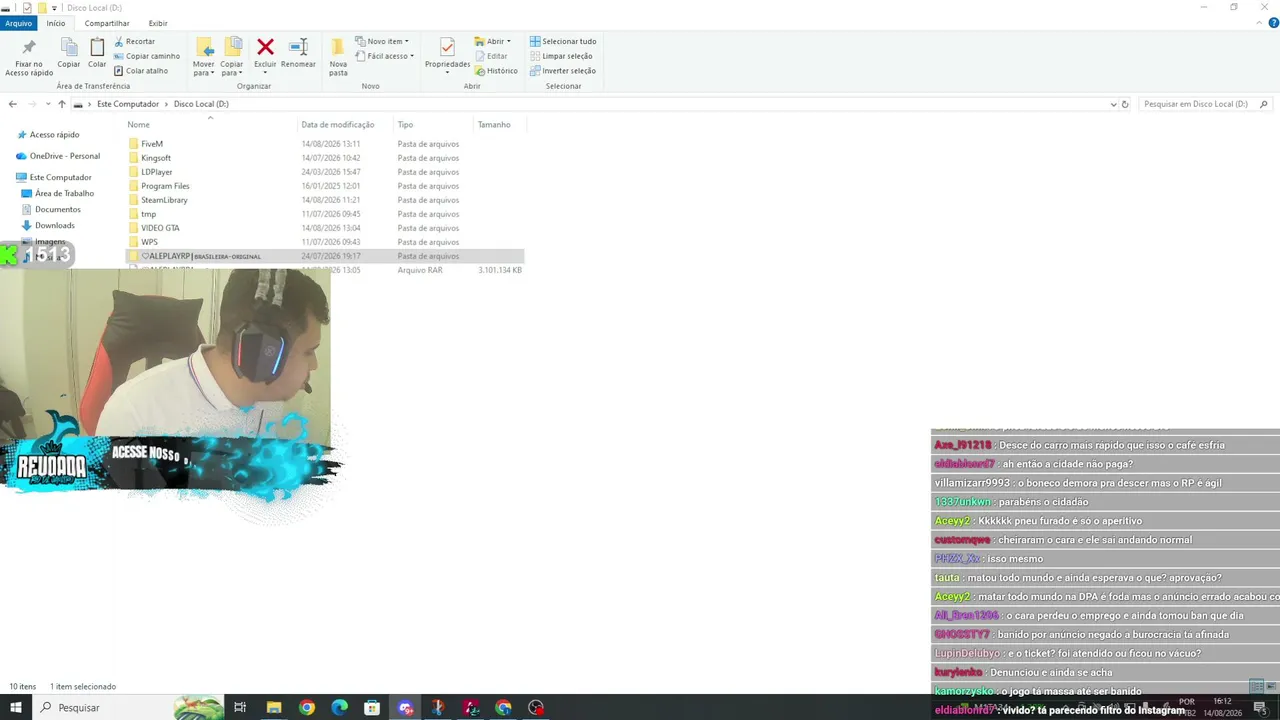Switch to the Exibir ribbon tab

158,23
